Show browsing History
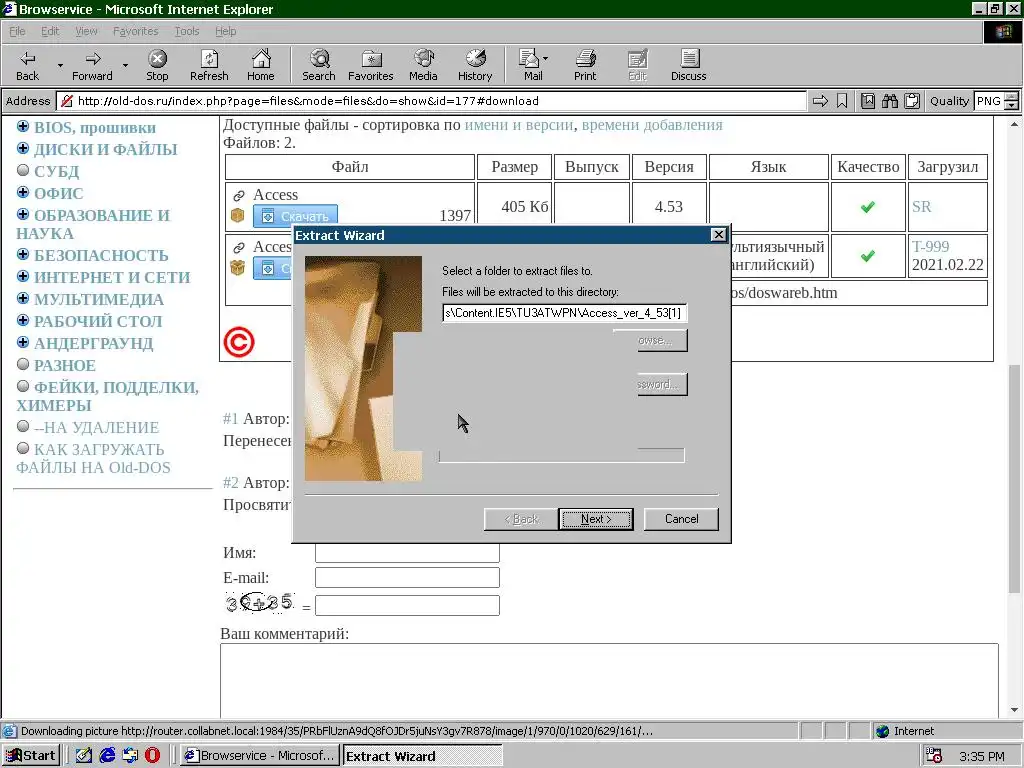 click(x=475, y=65)
